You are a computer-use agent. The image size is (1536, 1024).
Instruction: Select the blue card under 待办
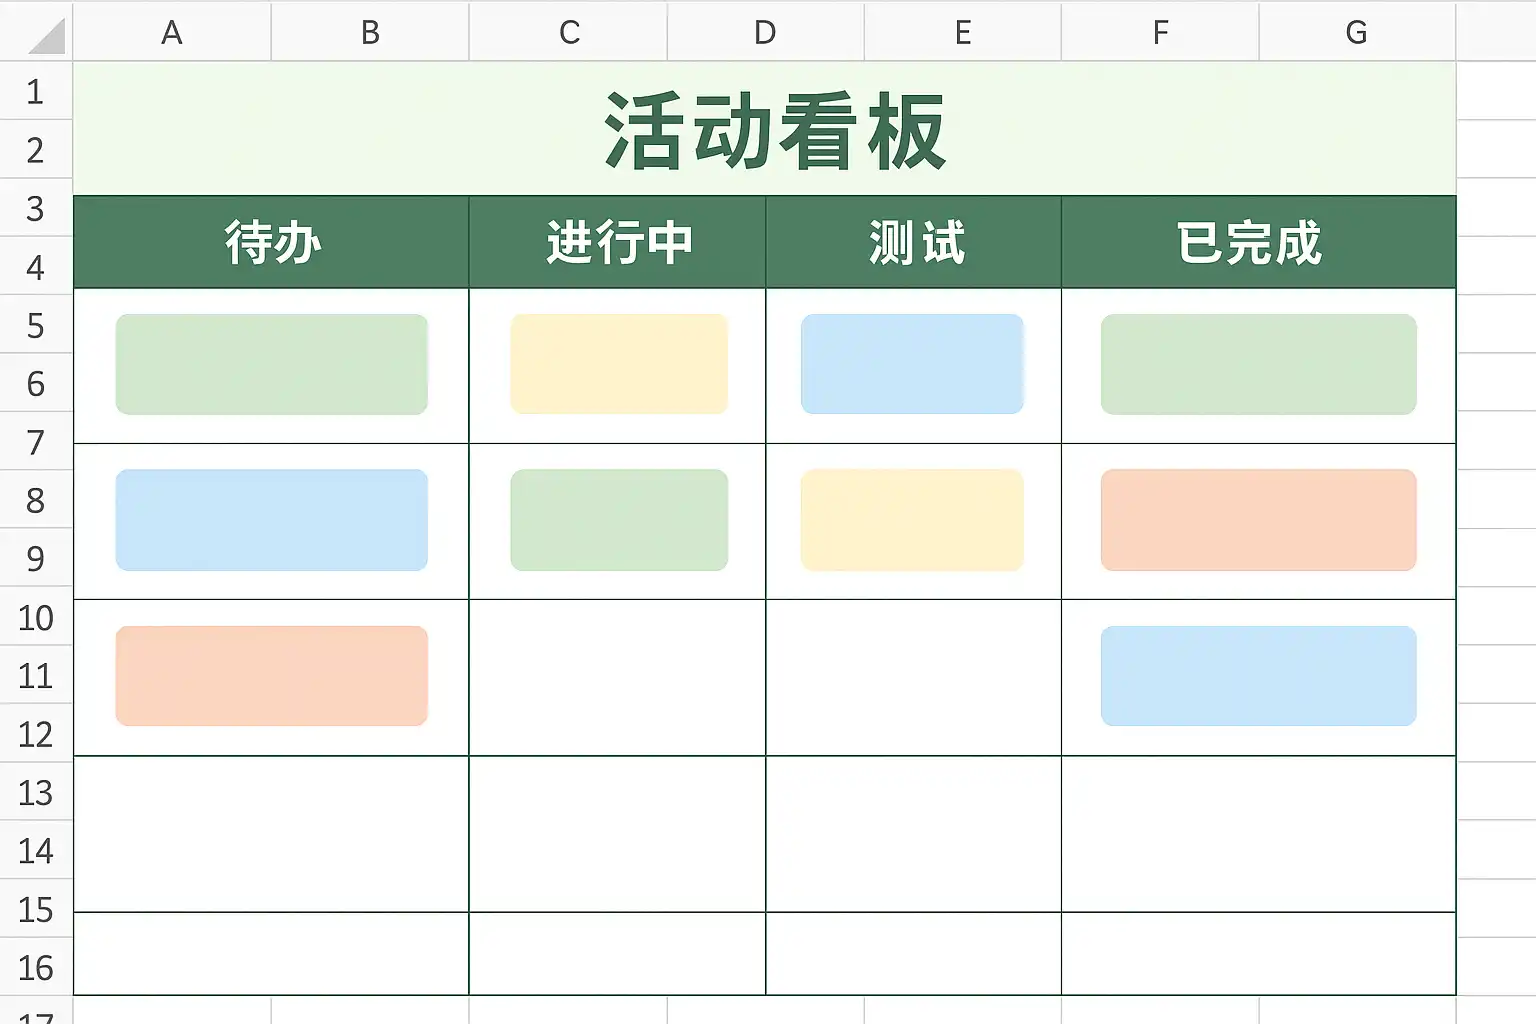[x=272, y=520]
